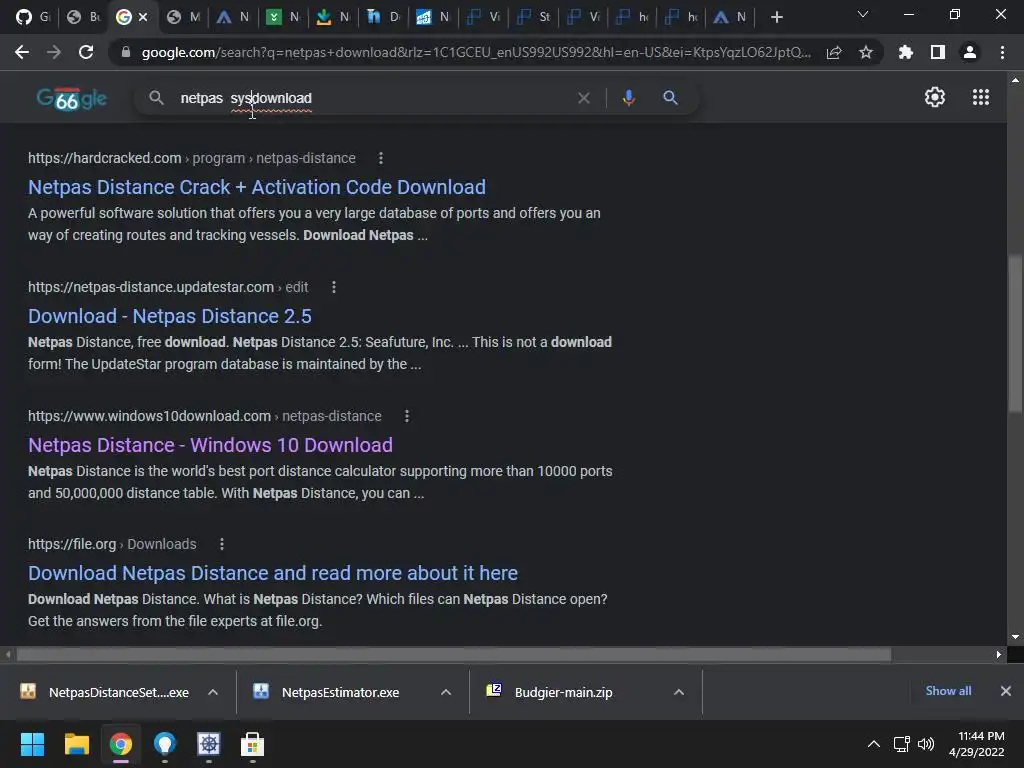Open network status tray icon
1024x768 pixels.
902,744
